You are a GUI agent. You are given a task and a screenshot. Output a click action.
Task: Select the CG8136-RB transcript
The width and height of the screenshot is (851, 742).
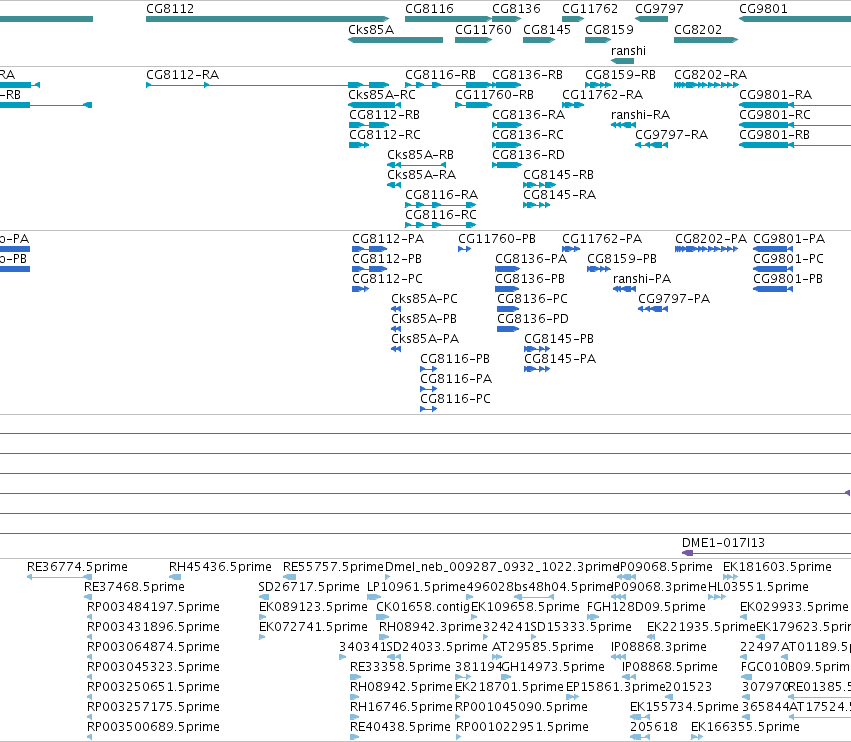pos(506,85)
